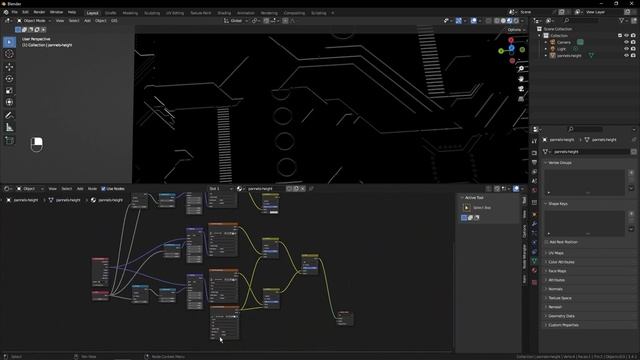This screenshot has height=360, width=640.
Task: Click the viewport pan hand icon
Action: [x=521, y=79]
